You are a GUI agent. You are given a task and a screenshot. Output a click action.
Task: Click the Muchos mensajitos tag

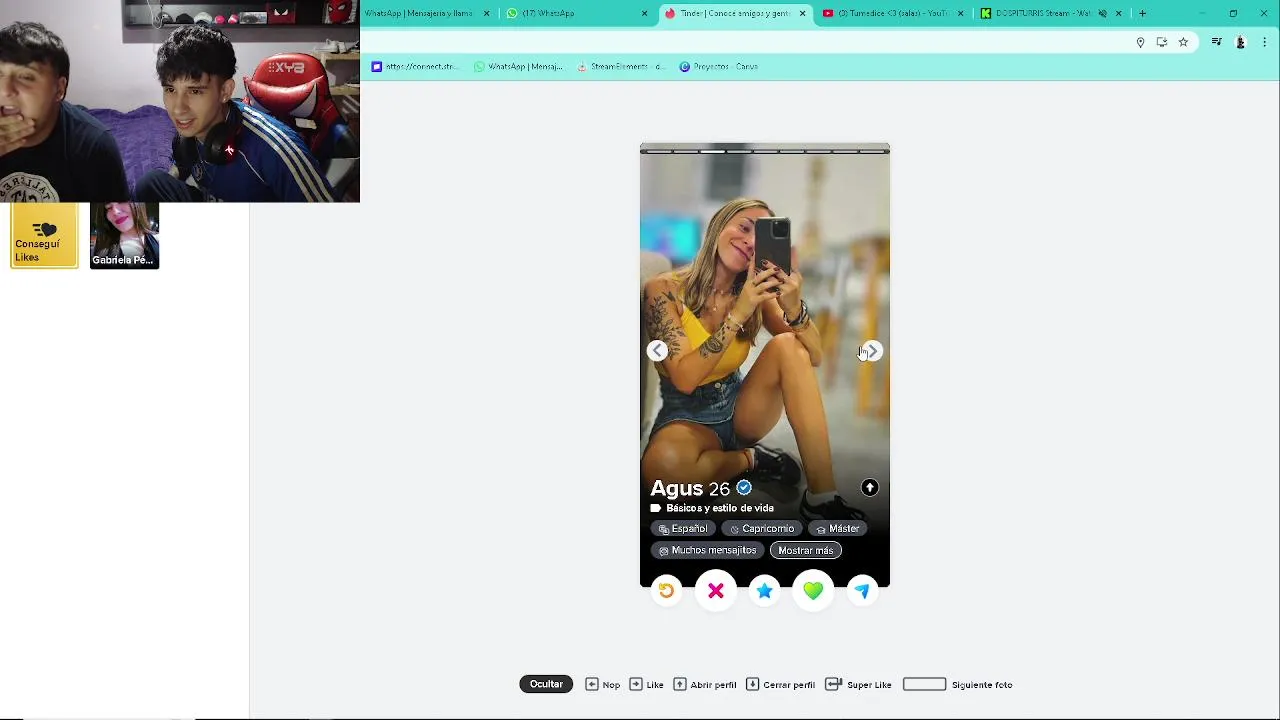[x=708, y=550]
